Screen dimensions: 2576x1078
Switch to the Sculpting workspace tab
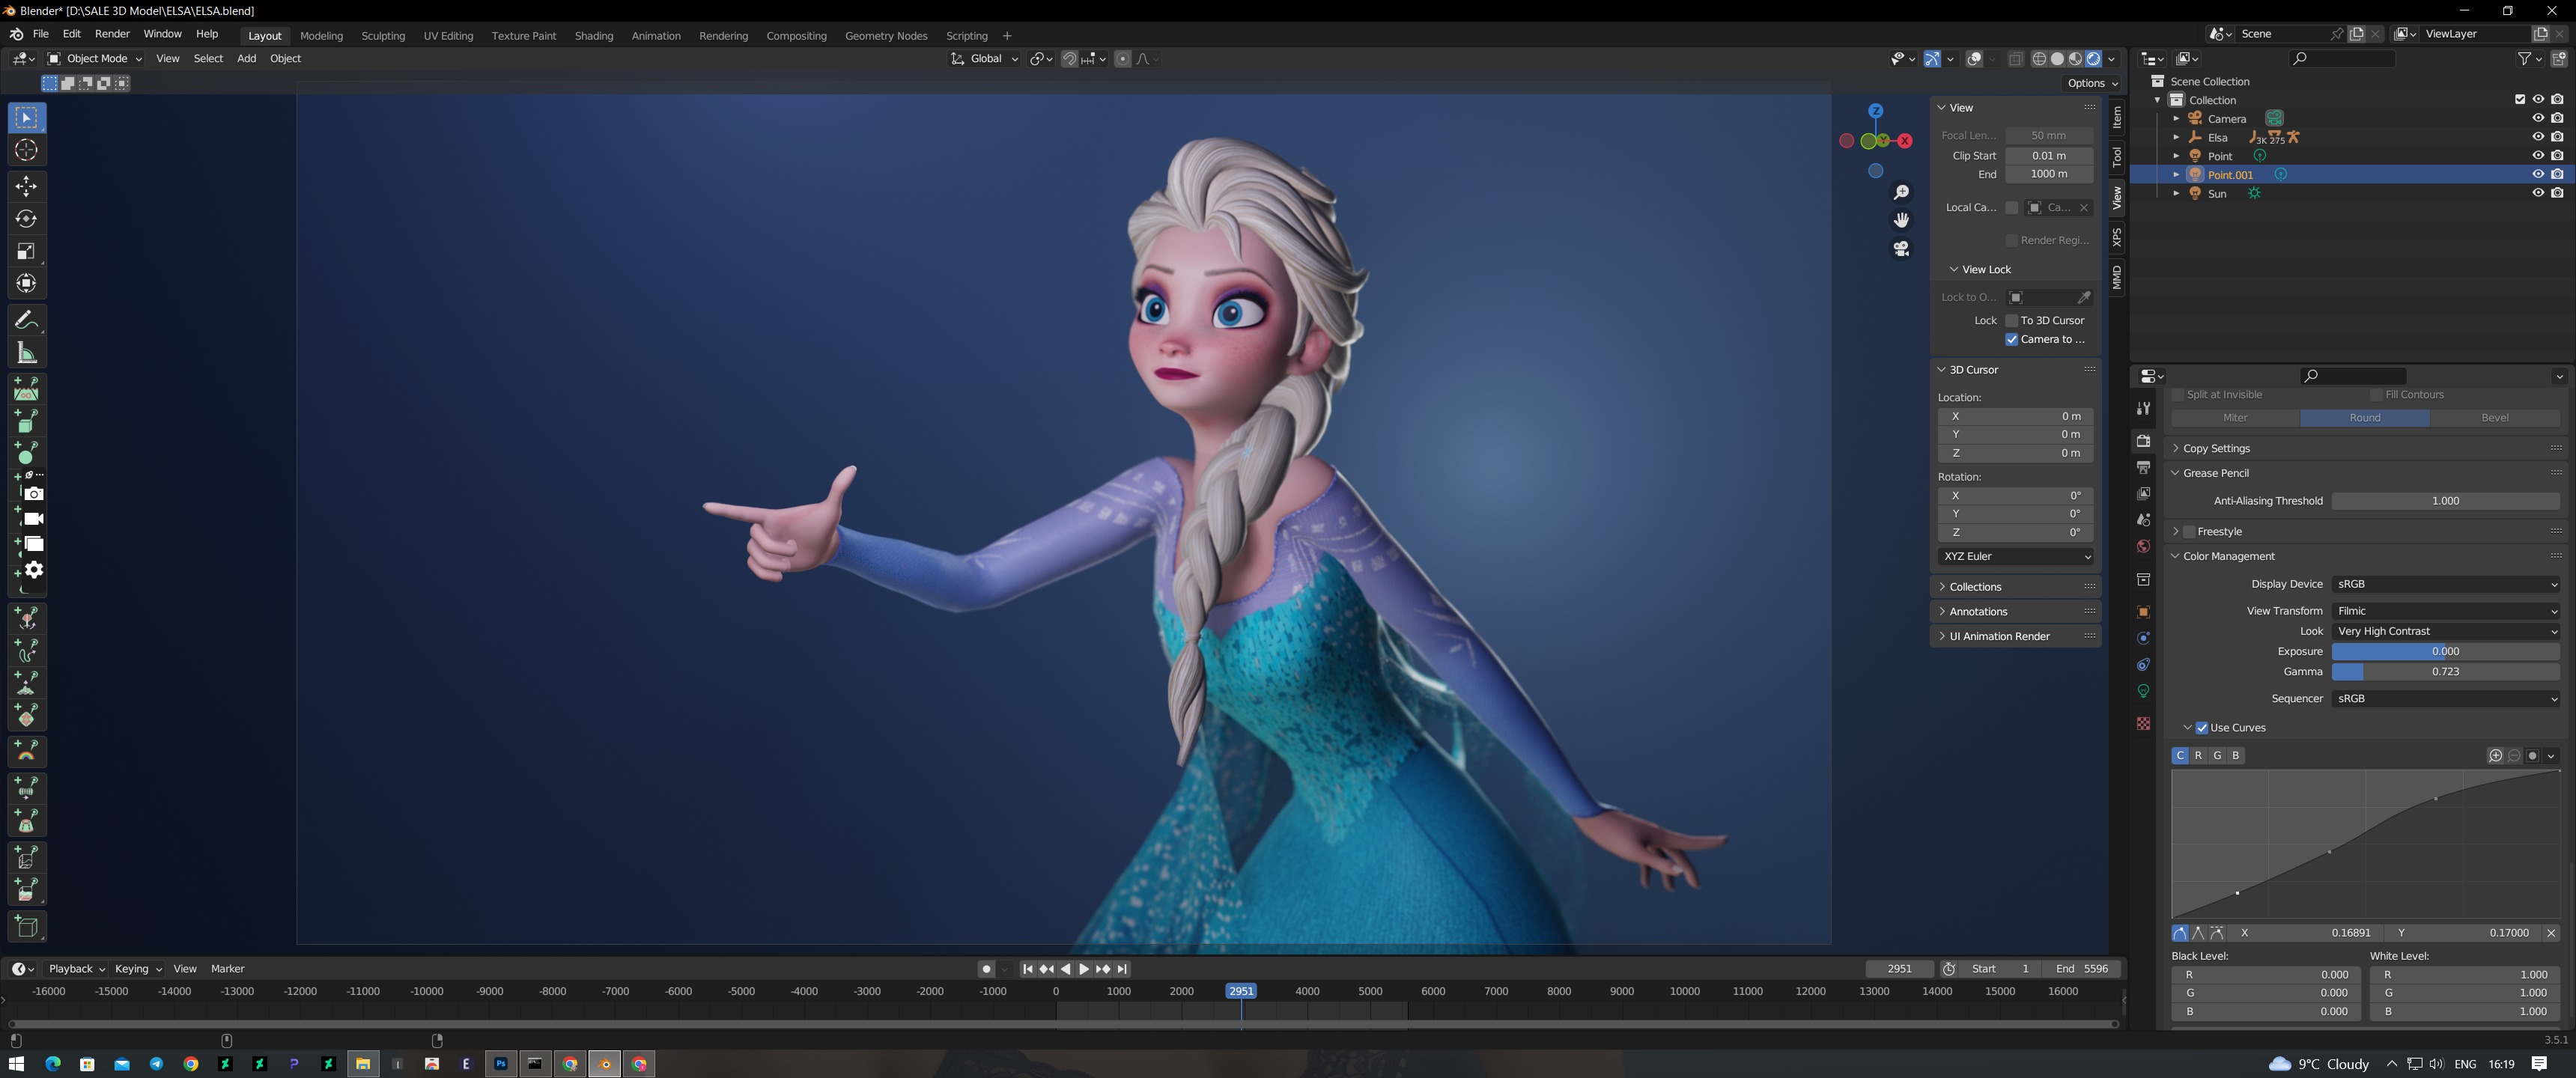coord(383,36)
